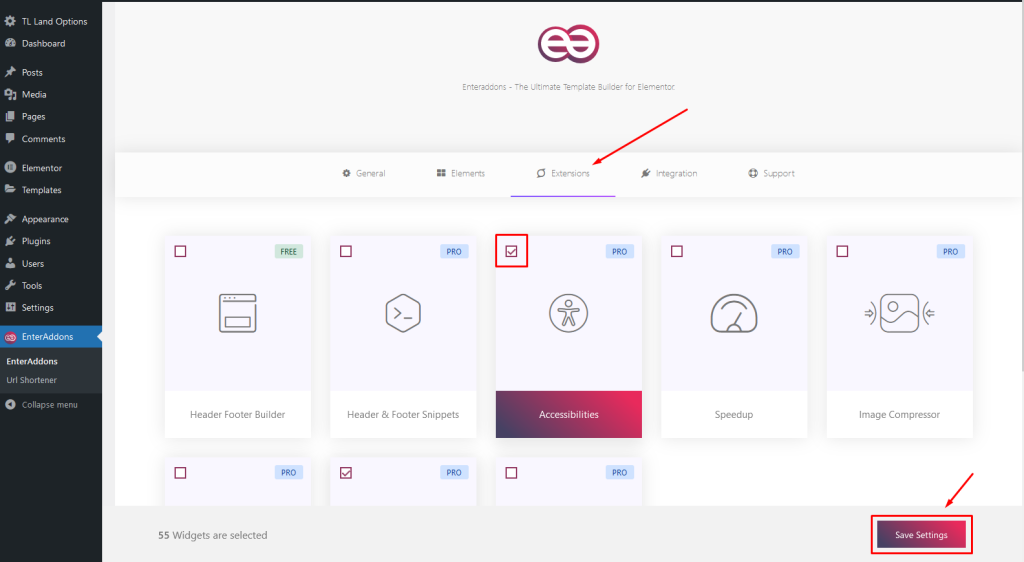
Task: Click the Elements tab grid icon
Action: pyautogui.click(x=441, y=173)
